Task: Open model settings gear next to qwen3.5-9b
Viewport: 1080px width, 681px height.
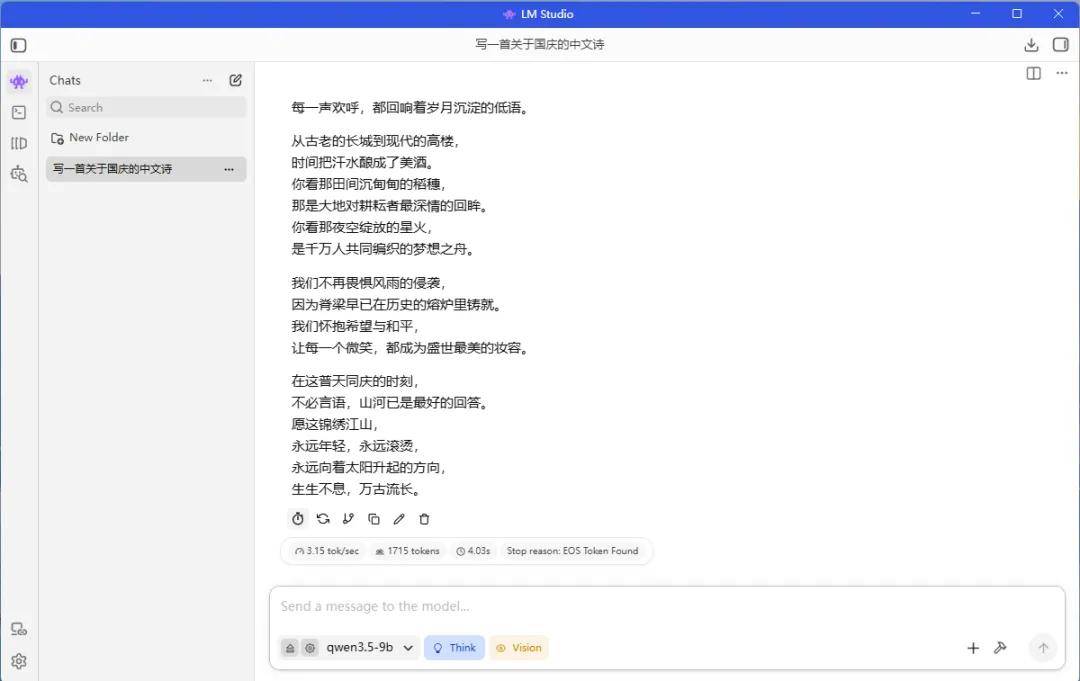Action: (x=310, y=648)
